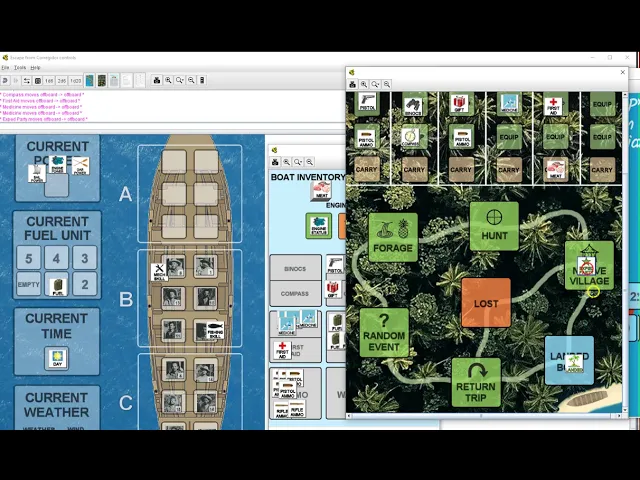Screen dimensions: 640x480
Task: Click the Engine Status counter in Boat Inventory
Action: [319, 226]
